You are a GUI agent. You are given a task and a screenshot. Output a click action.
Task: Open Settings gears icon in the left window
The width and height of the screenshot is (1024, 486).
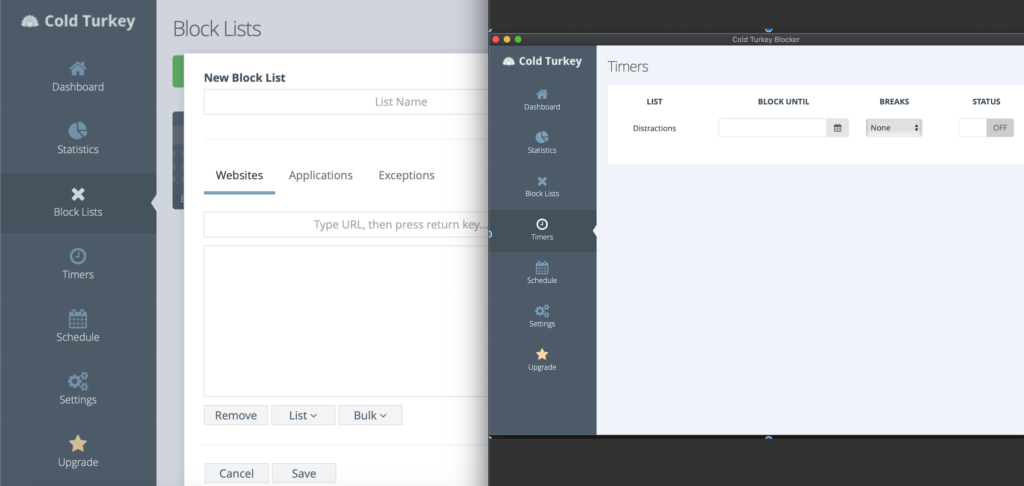(x=78, y=381)
